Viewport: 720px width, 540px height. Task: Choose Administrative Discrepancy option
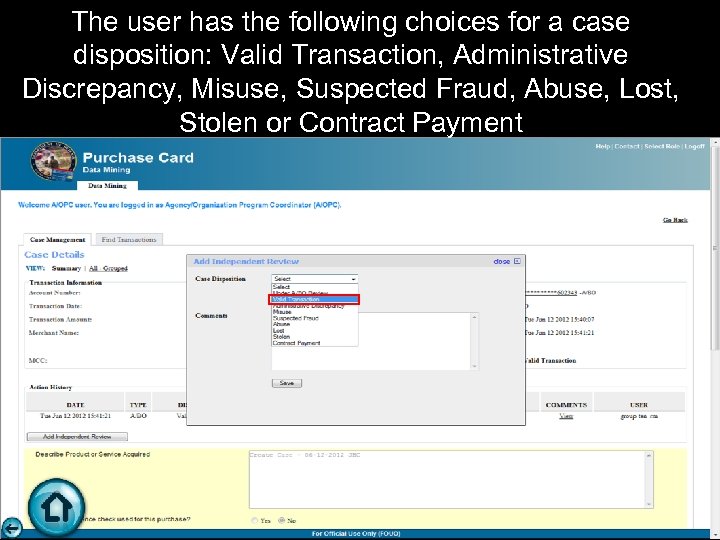click(315, 306)
